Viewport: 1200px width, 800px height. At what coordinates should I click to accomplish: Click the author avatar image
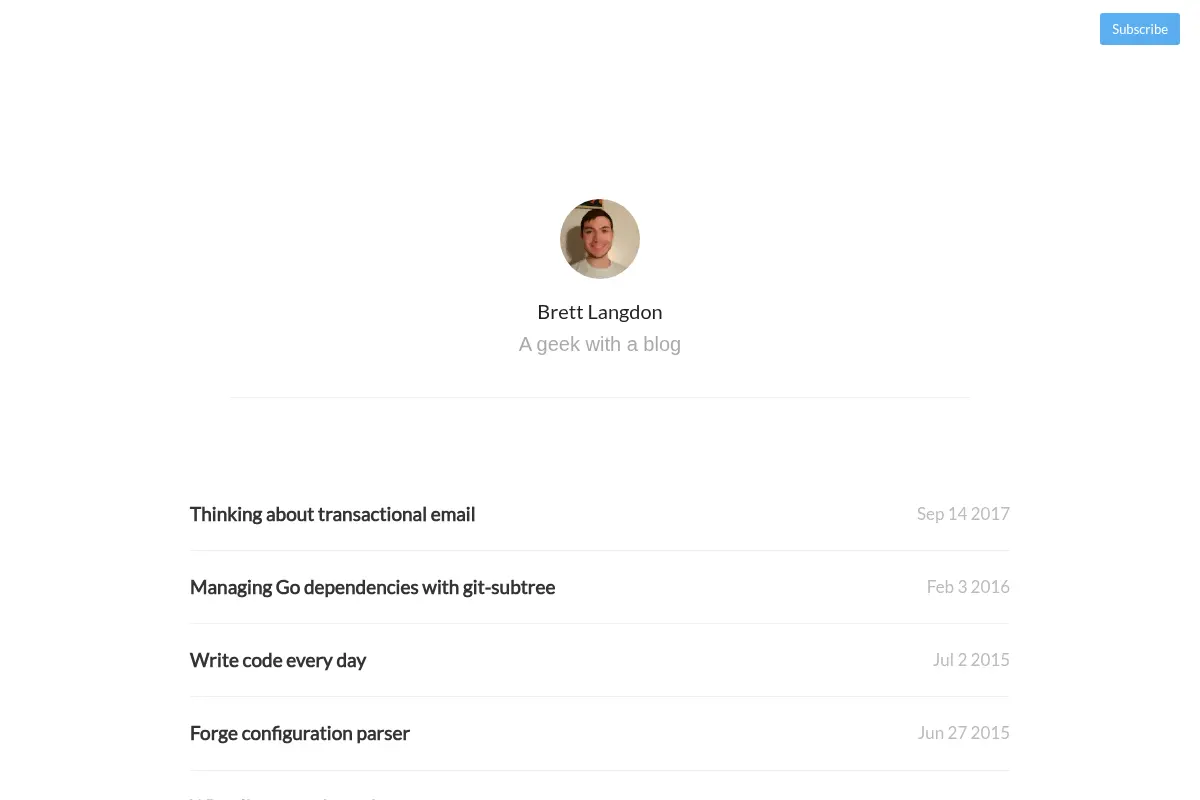(x=600, y=239)
